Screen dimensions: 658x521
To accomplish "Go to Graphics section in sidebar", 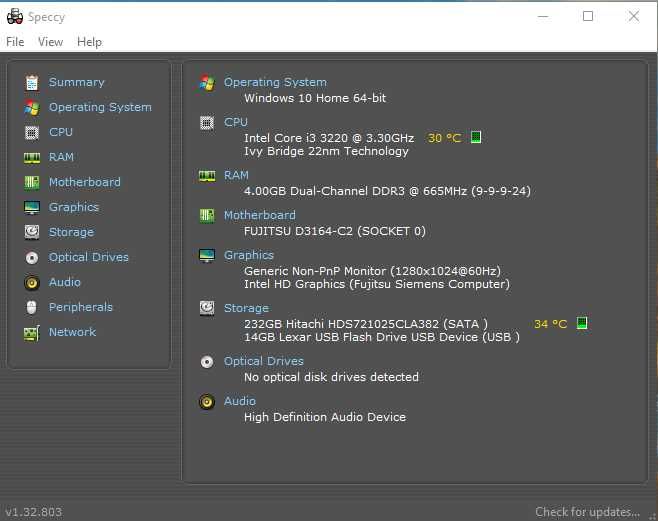I will click(74, 207).
